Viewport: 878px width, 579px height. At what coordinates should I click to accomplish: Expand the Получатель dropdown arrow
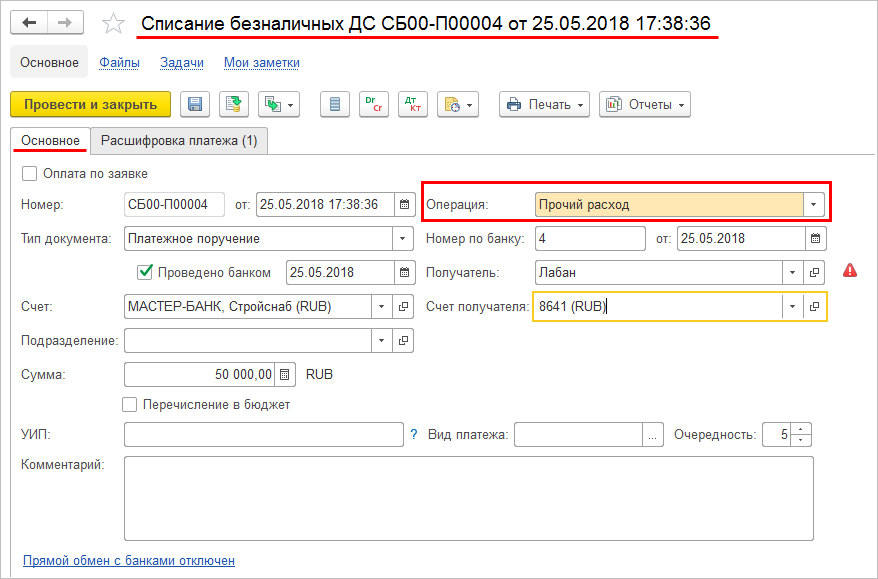coord(792,273)
